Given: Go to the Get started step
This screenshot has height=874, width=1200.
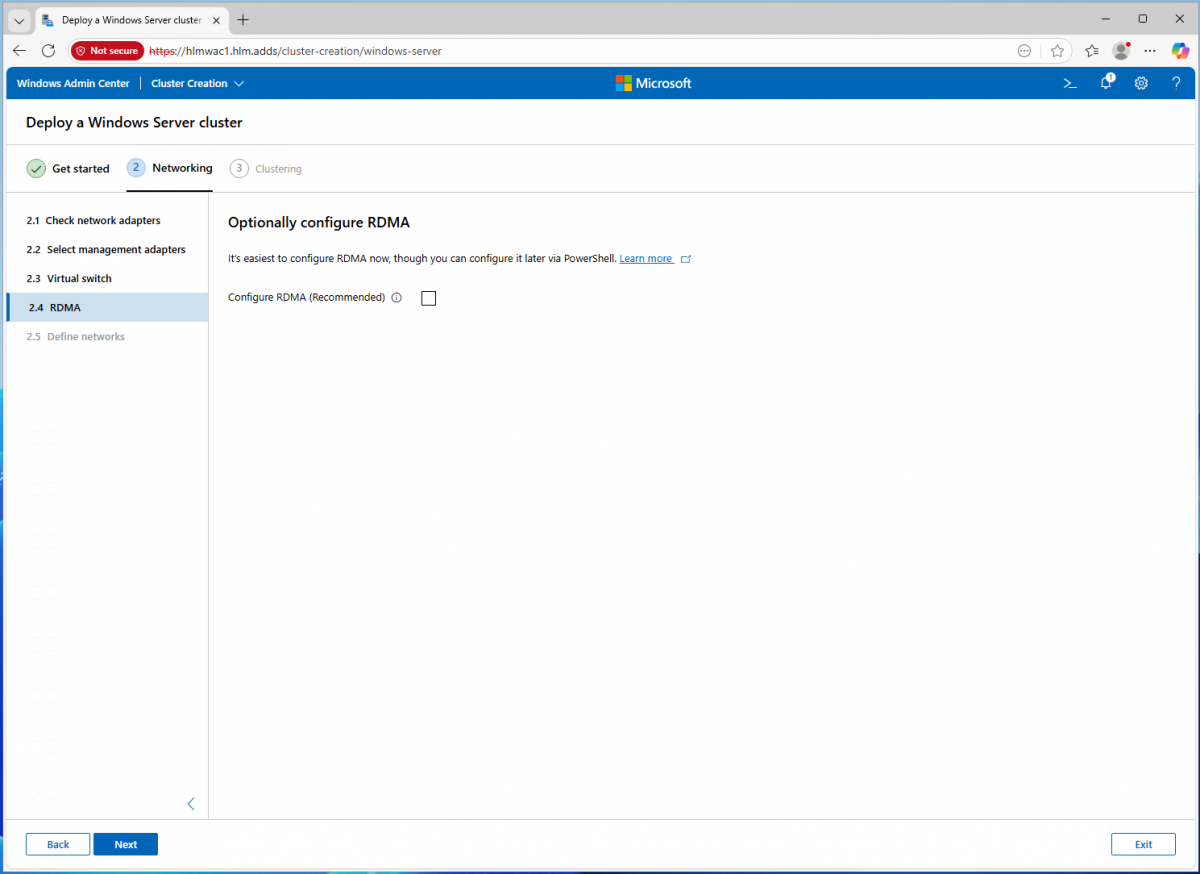Looking at the screenshot, I should coord(68,169).
